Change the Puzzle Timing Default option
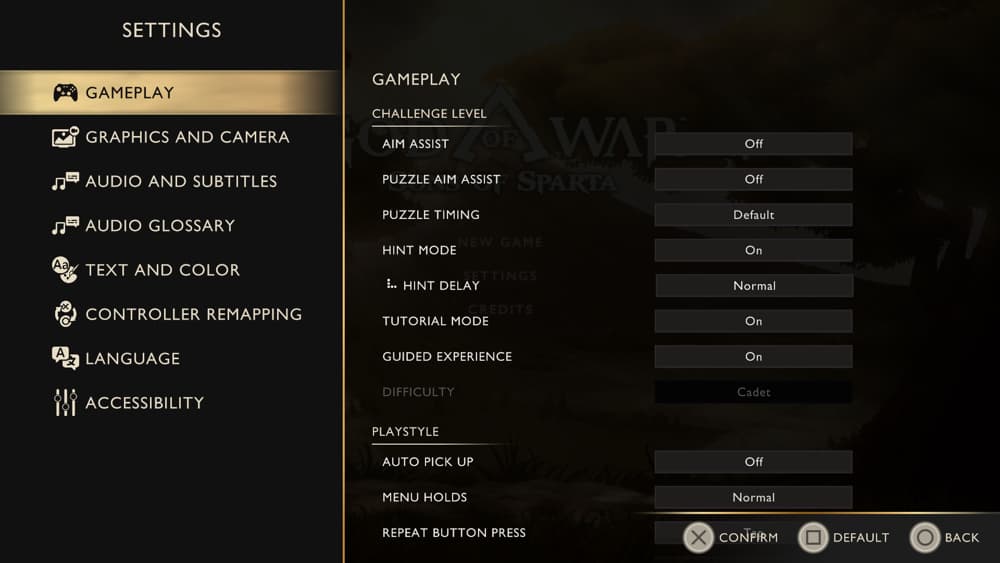Viewport: 1000px width, 563px height. click(753, 215)
